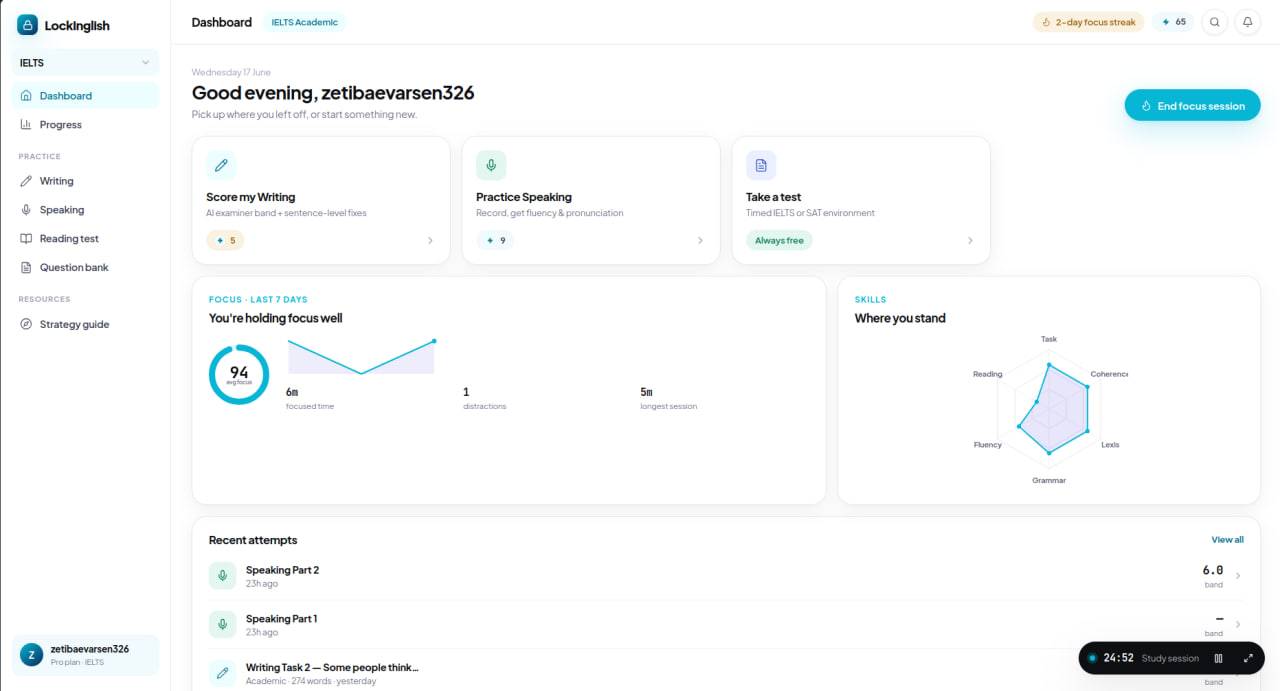Open notifications bell icon
The image size is (1280, 691).
[x=1247, y=22]
